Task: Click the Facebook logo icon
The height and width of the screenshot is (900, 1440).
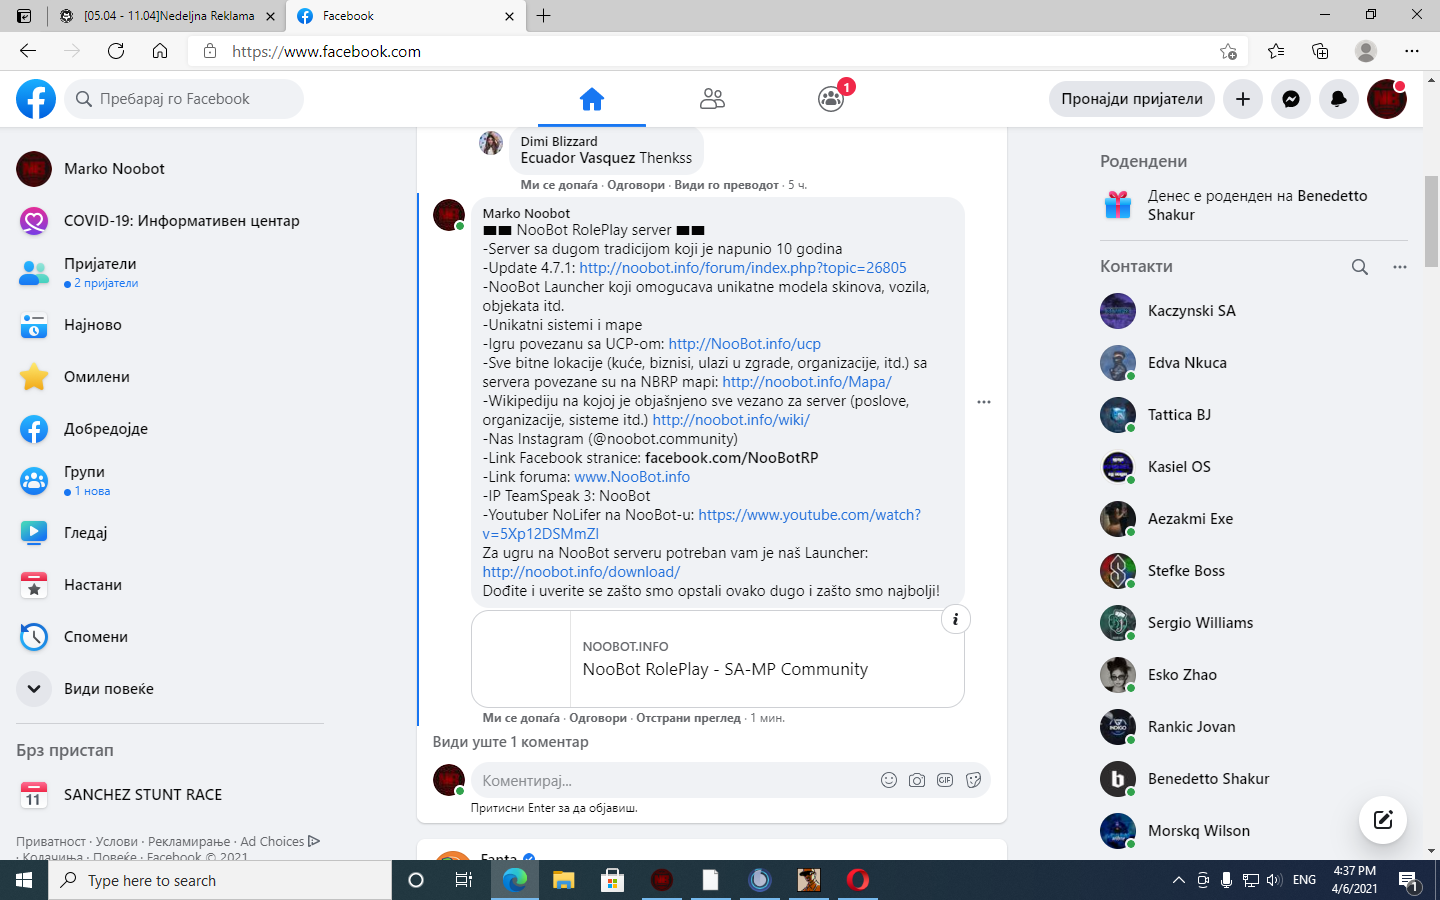Action: tap(36, 99)
